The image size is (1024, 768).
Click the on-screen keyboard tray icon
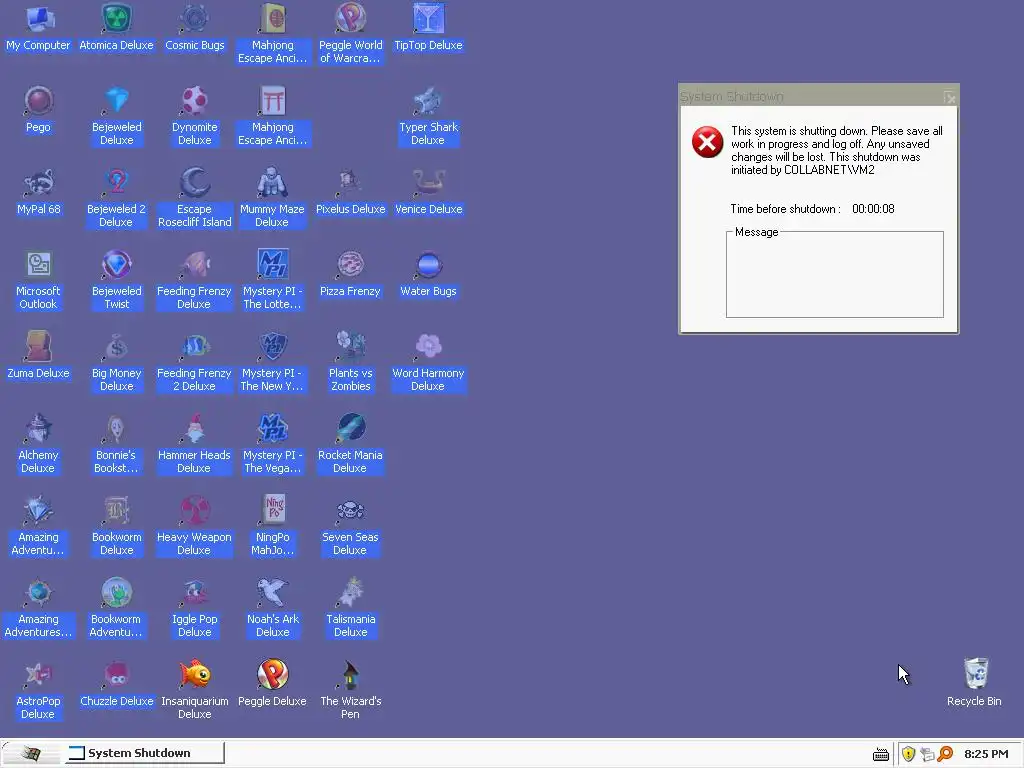880,755
